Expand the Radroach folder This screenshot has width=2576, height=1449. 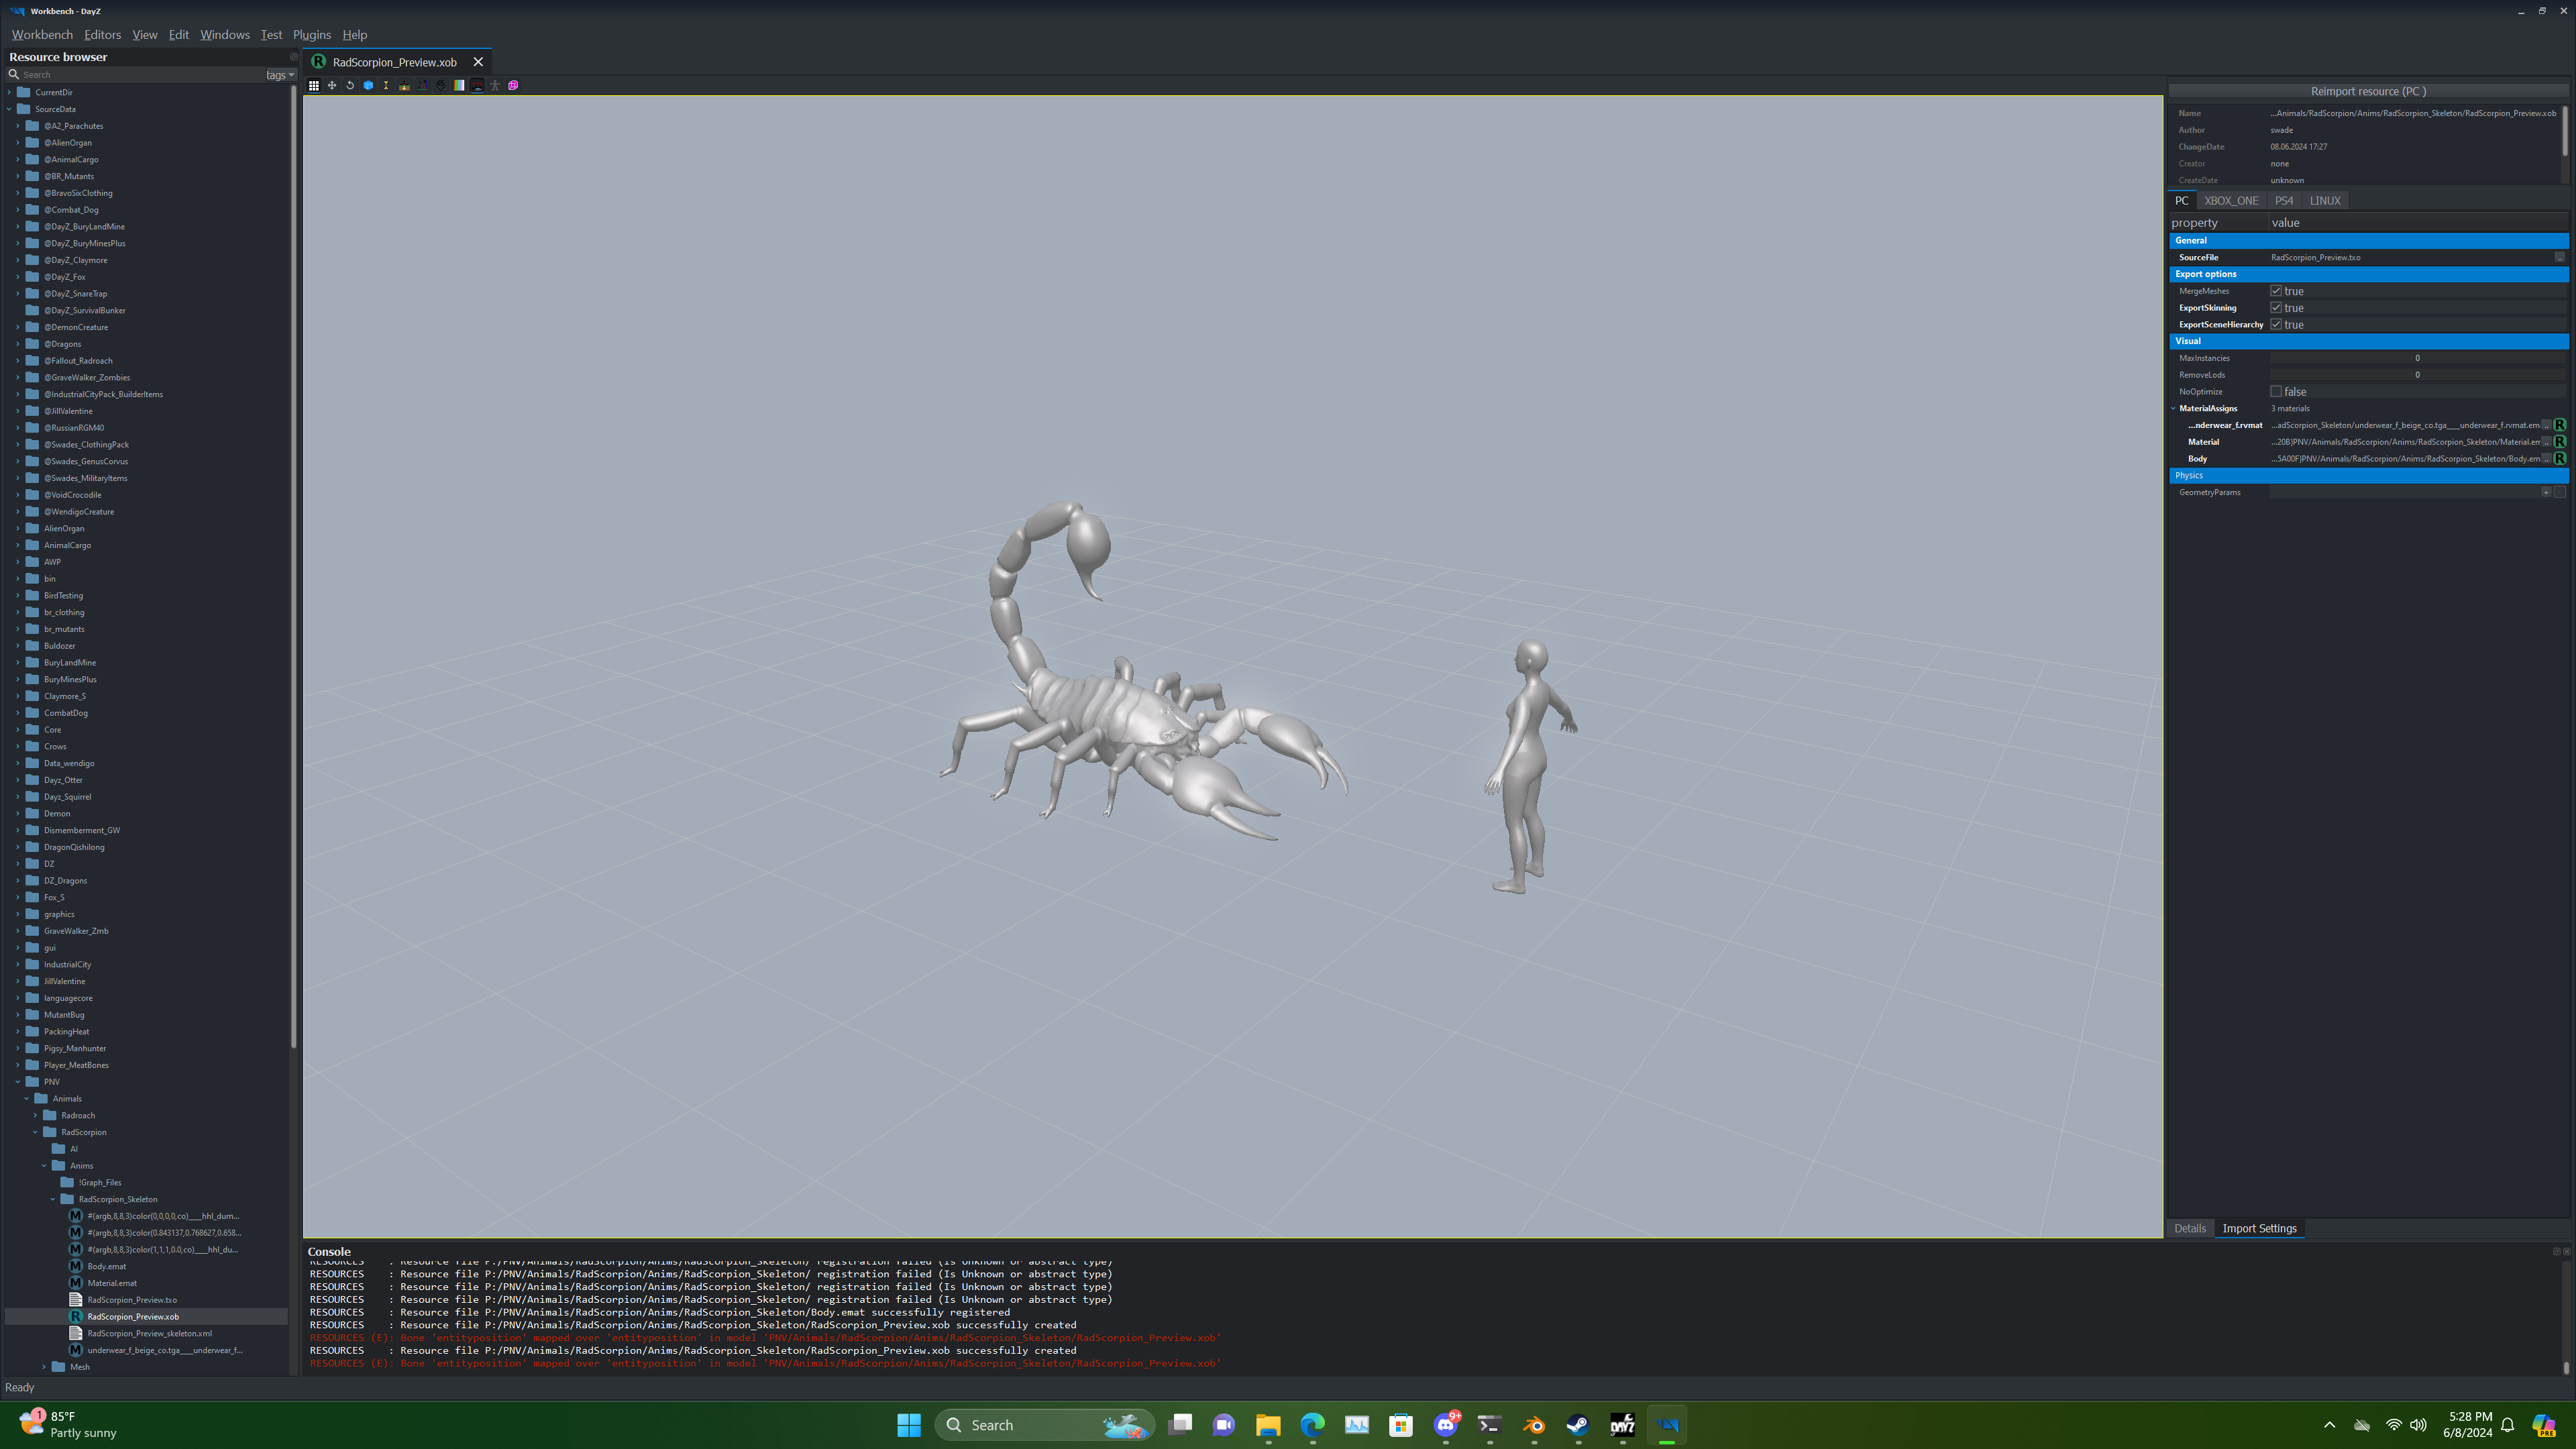tap(36, 1115)
